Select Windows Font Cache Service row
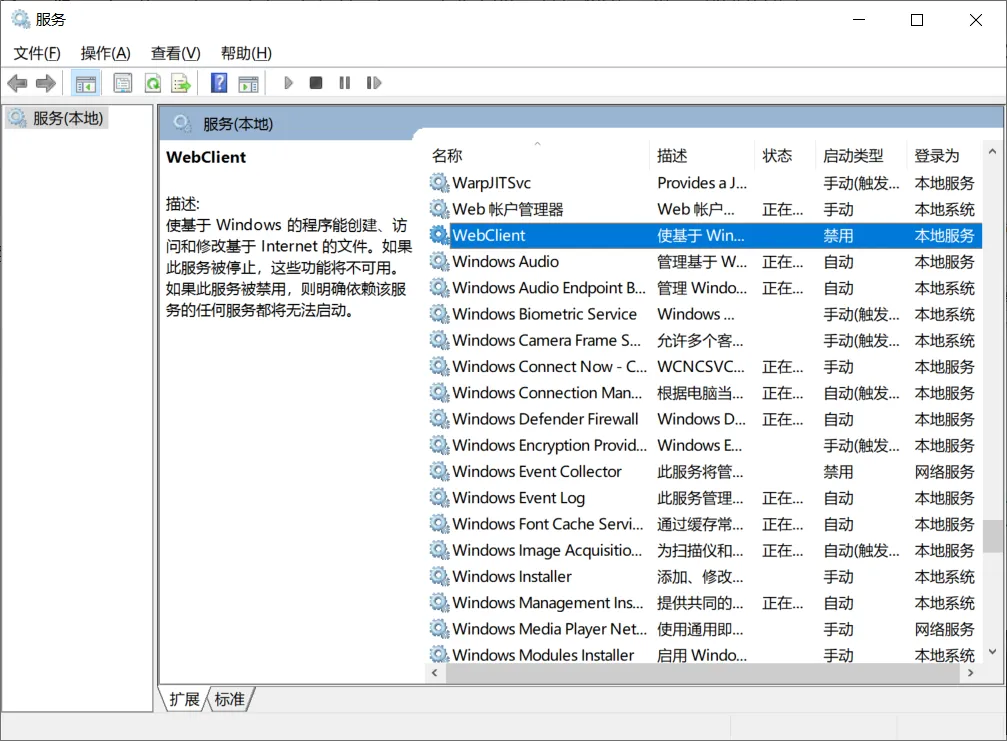1007x741 pixels. coord(704,524)
